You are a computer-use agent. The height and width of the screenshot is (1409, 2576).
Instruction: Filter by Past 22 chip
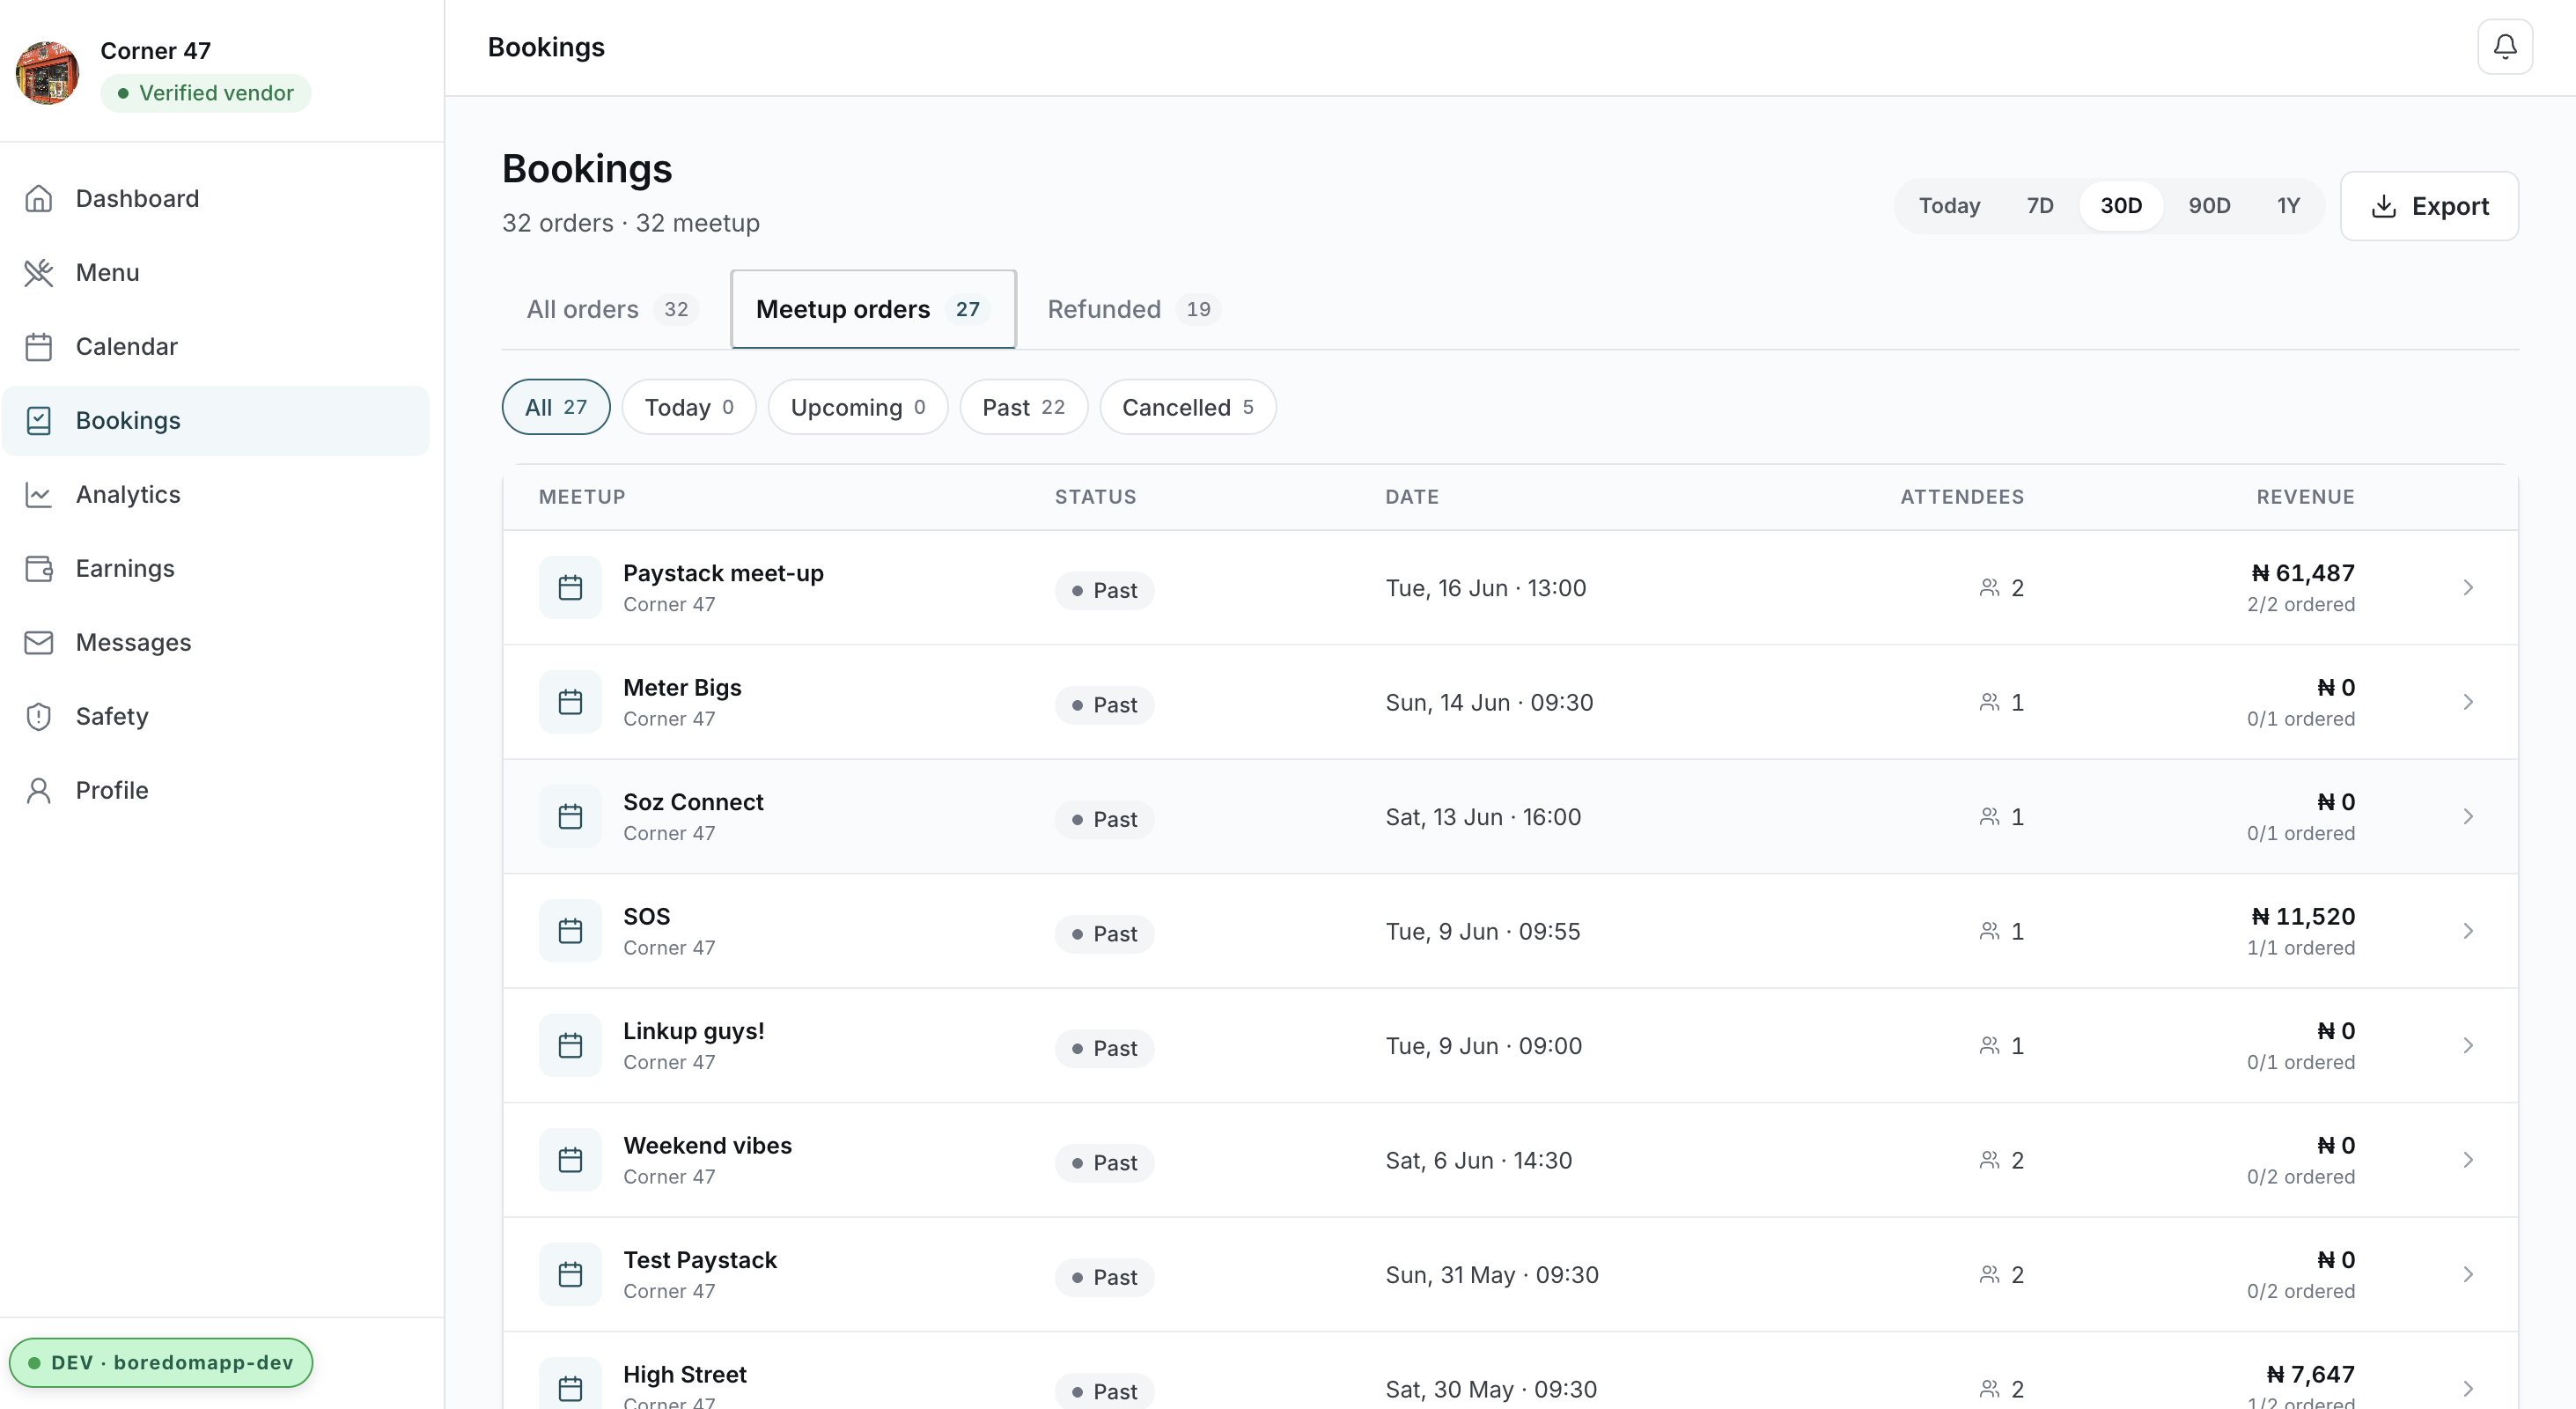[x=1023, y=407]
